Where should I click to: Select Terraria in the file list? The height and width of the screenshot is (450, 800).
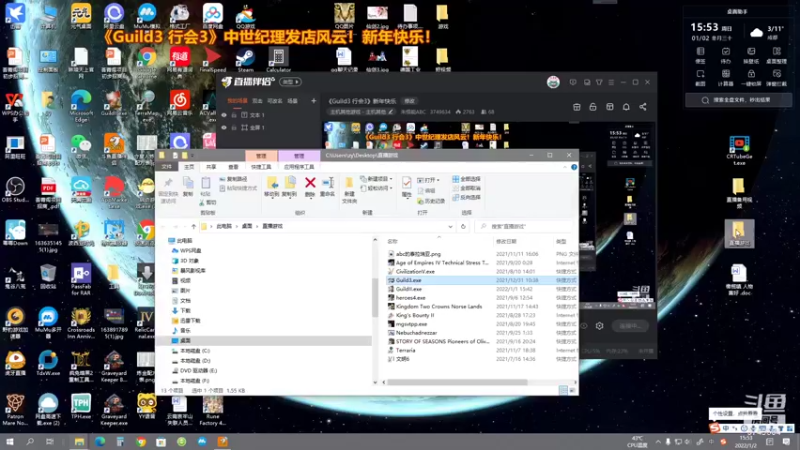tap(405, 351)
